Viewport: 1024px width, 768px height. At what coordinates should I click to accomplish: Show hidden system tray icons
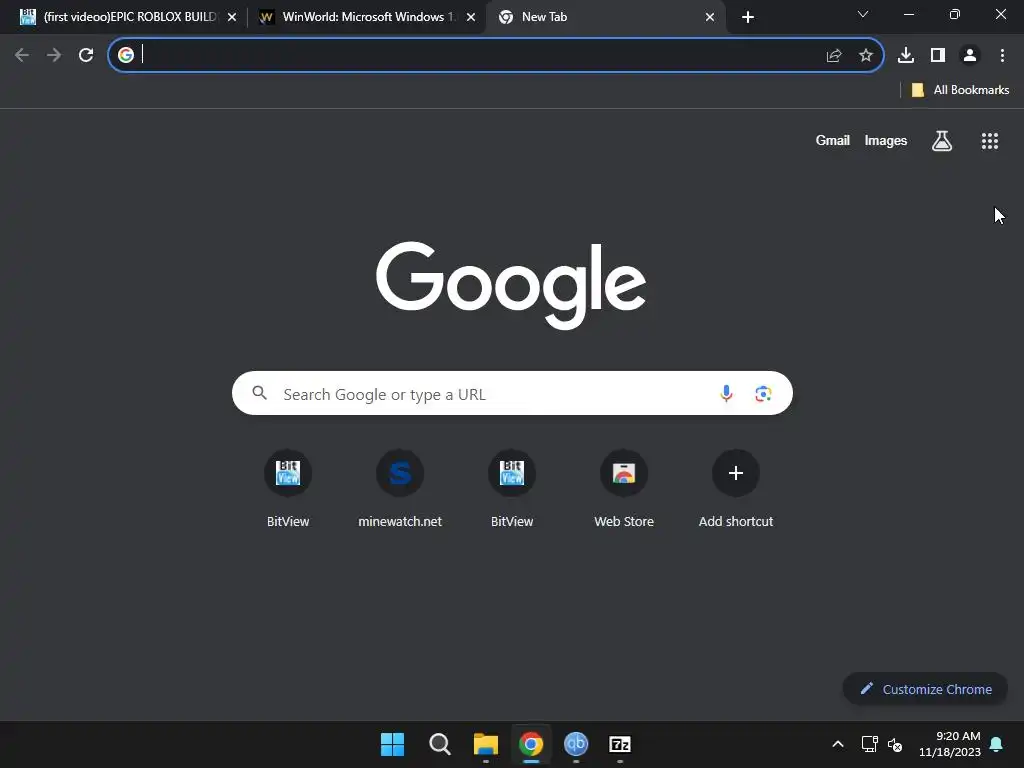click(838, 744)
